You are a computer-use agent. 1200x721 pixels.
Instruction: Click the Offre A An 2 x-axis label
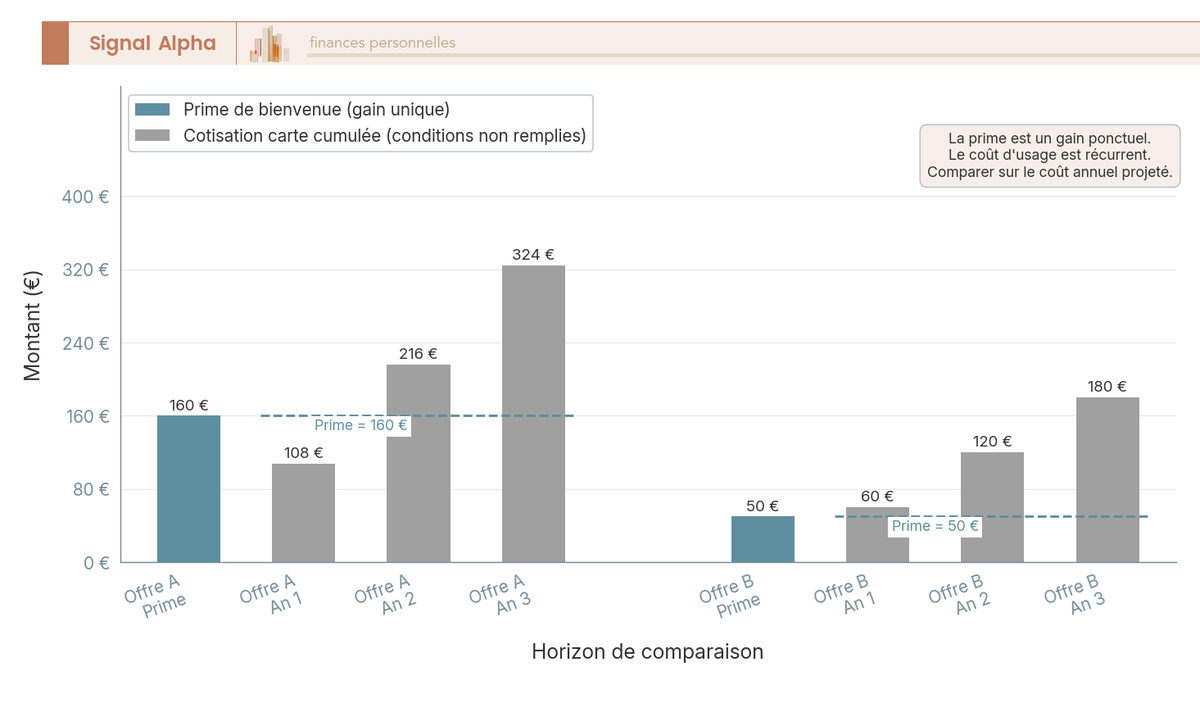pos(386,594)
